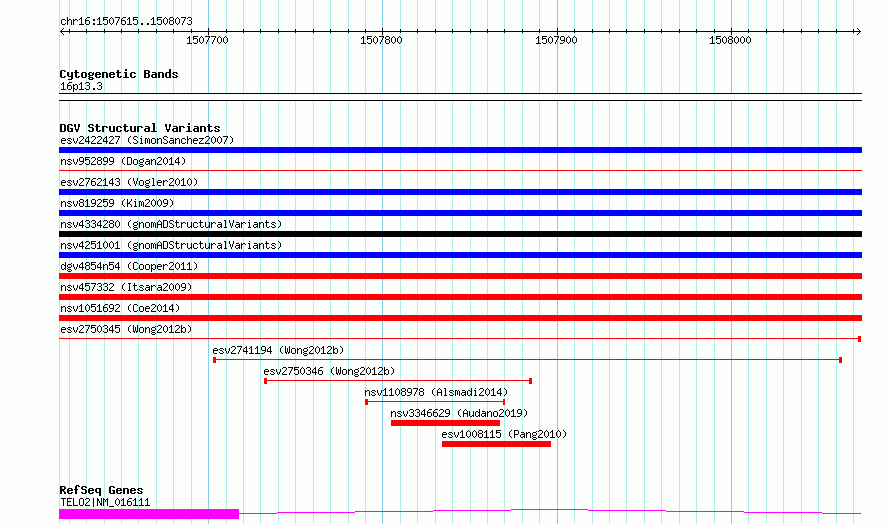890x524 pixels.
Task: Open the Cytogenetic Bands track title
Action: coord(119,74)
